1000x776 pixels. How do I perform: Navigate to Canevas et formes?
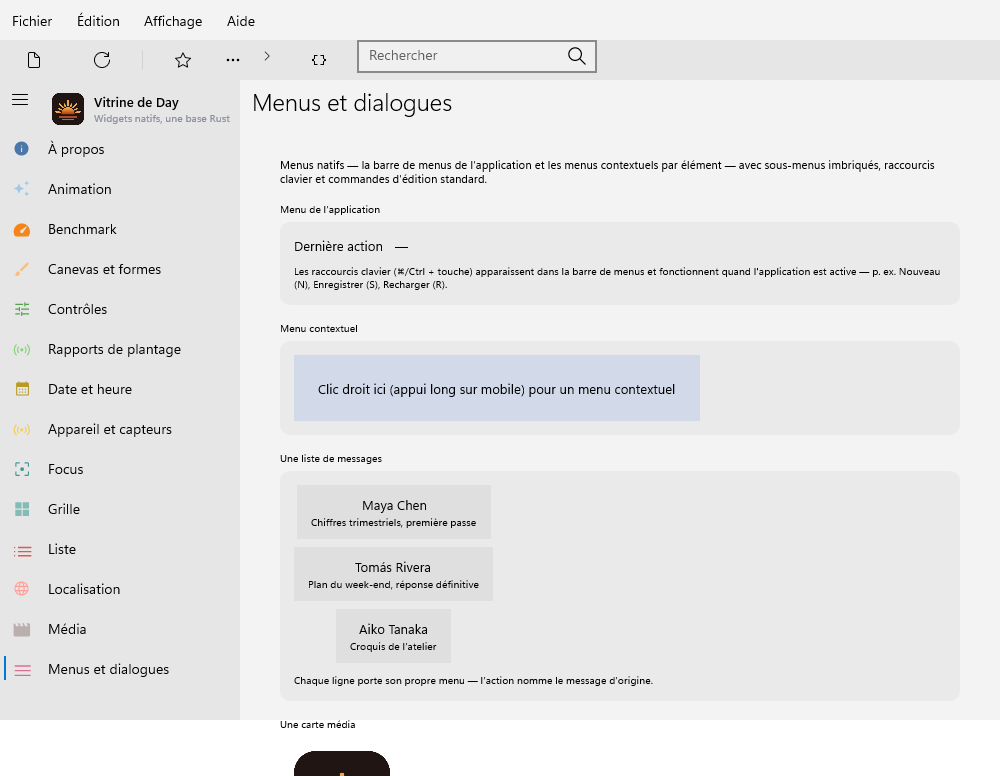(120, 269)
